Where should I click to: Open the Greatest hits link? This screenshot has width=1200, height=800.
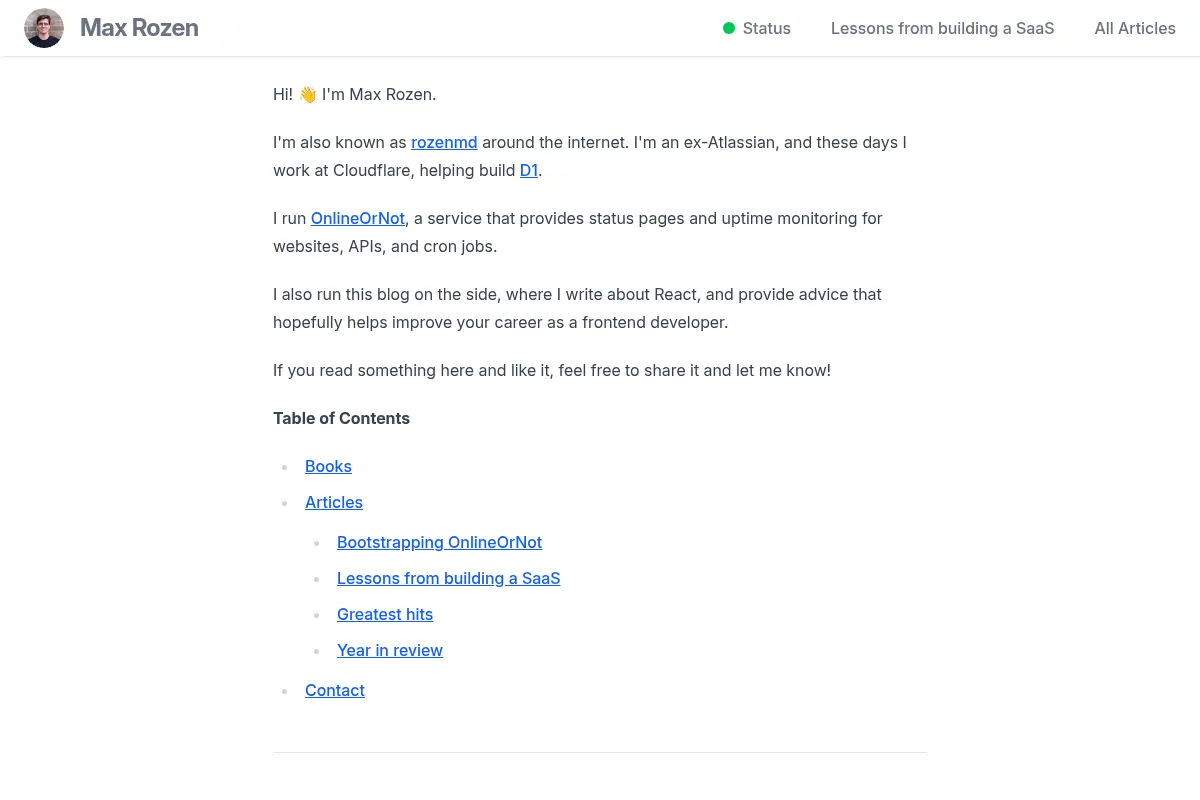pyautogui.click(x=385, y=614)
